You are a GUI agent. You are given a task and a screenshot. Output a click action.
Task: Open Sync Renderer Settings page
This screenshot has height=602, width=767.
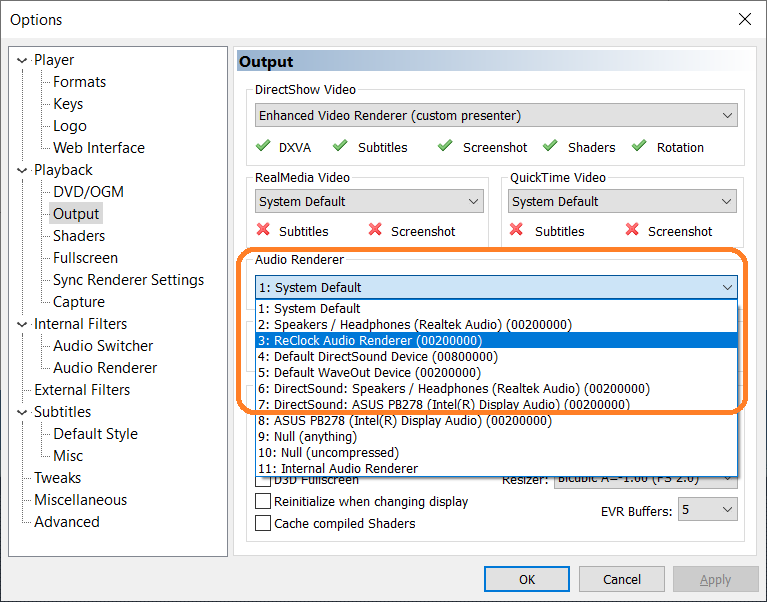tap(128, 280)
